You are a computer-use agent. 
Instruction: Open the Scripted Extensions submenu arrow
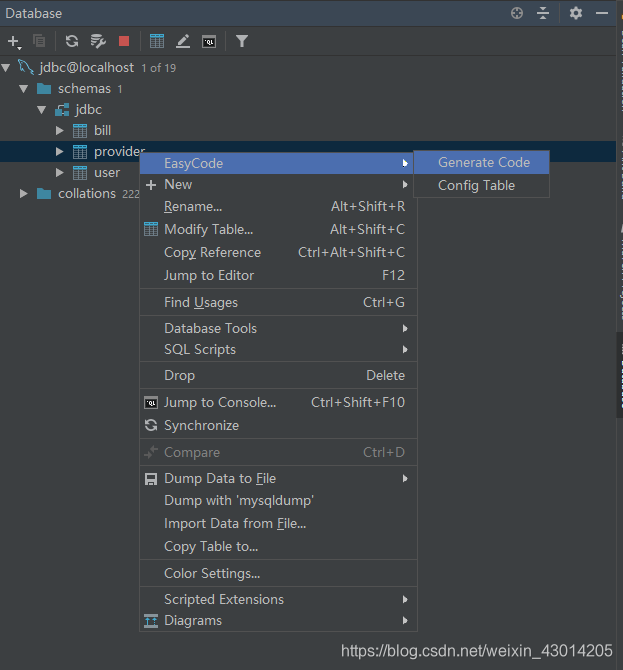pos(405,599)
